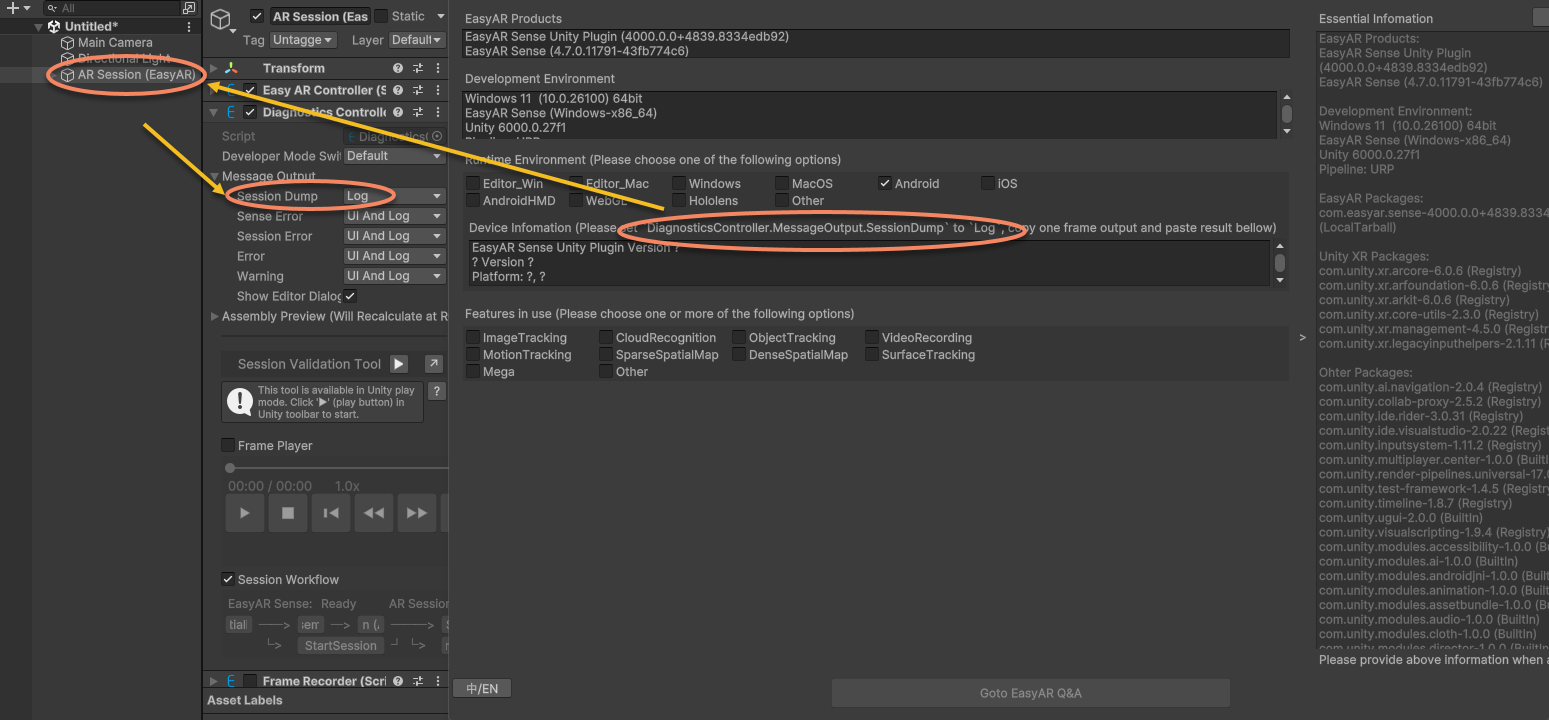1549x720 pixels.
Task: Click the Session Validation Tool pop-out arrow icon
Action: click(433, 364)
